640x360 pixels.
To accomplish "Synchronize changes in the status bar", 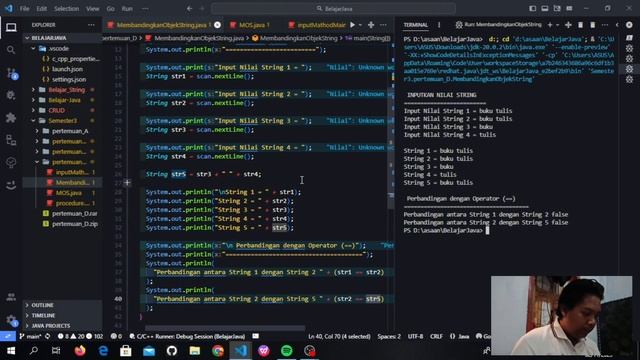I will tap(48, 336).
